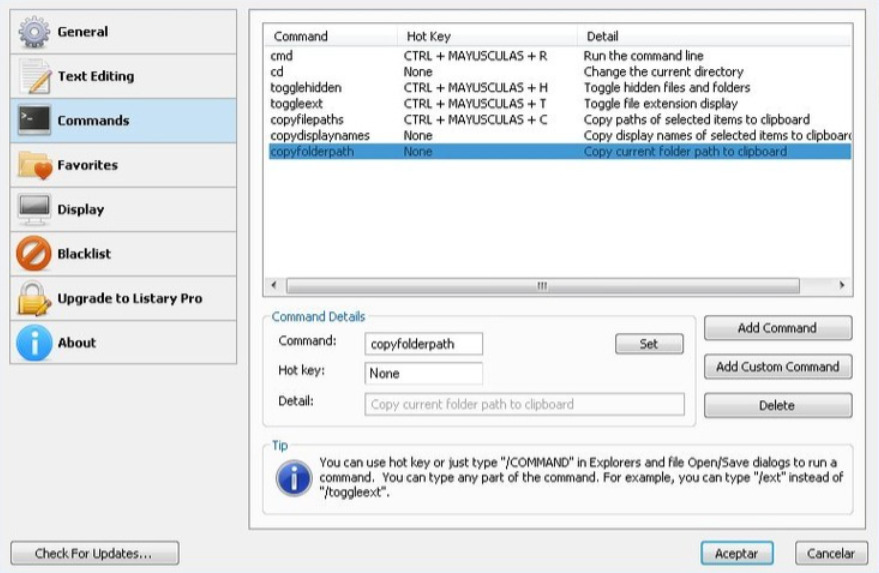Click 'Toggle file extension display' detail
This screenshot has height=573, width=879.
(661, 104)
